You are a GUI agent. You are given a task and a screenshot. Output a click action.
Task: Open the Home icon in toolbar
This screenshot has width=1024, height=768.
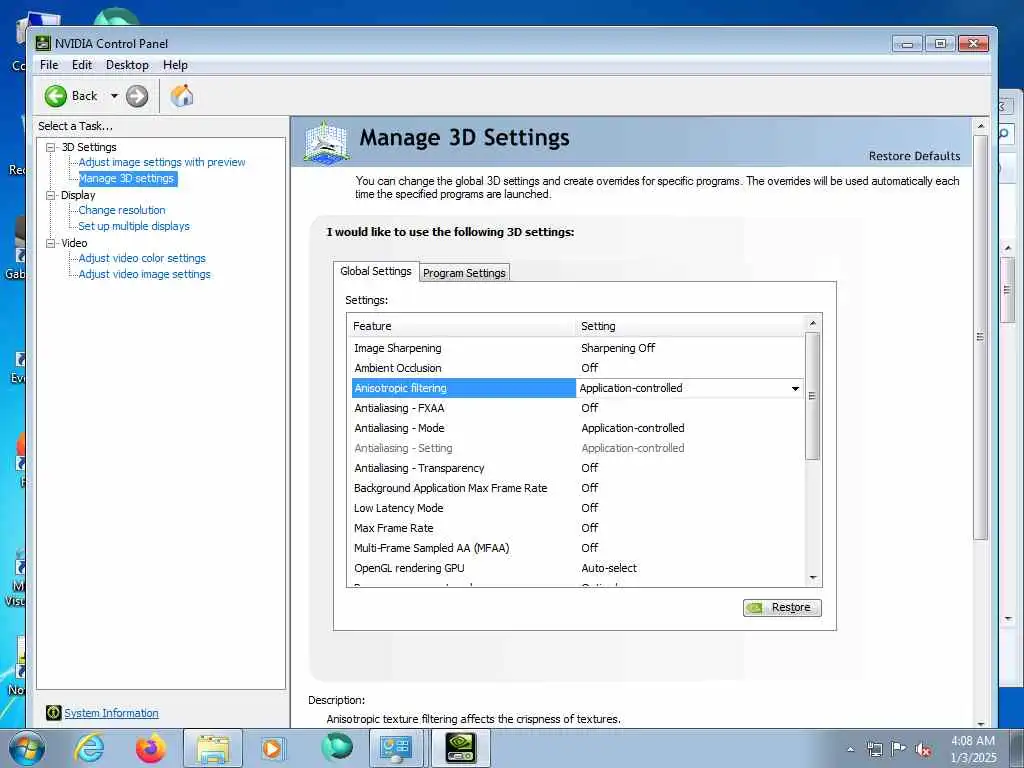pos(182,96)
